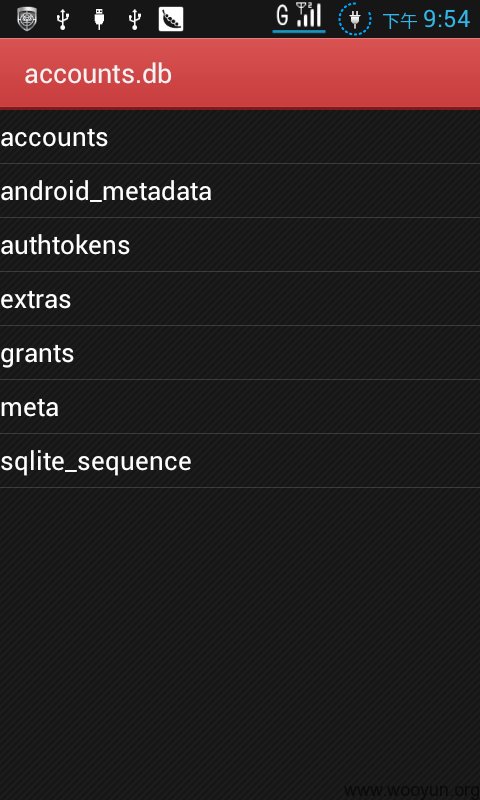The image size is (480, 800).
Task: Choose the meta table row
Action: (240, 407)
